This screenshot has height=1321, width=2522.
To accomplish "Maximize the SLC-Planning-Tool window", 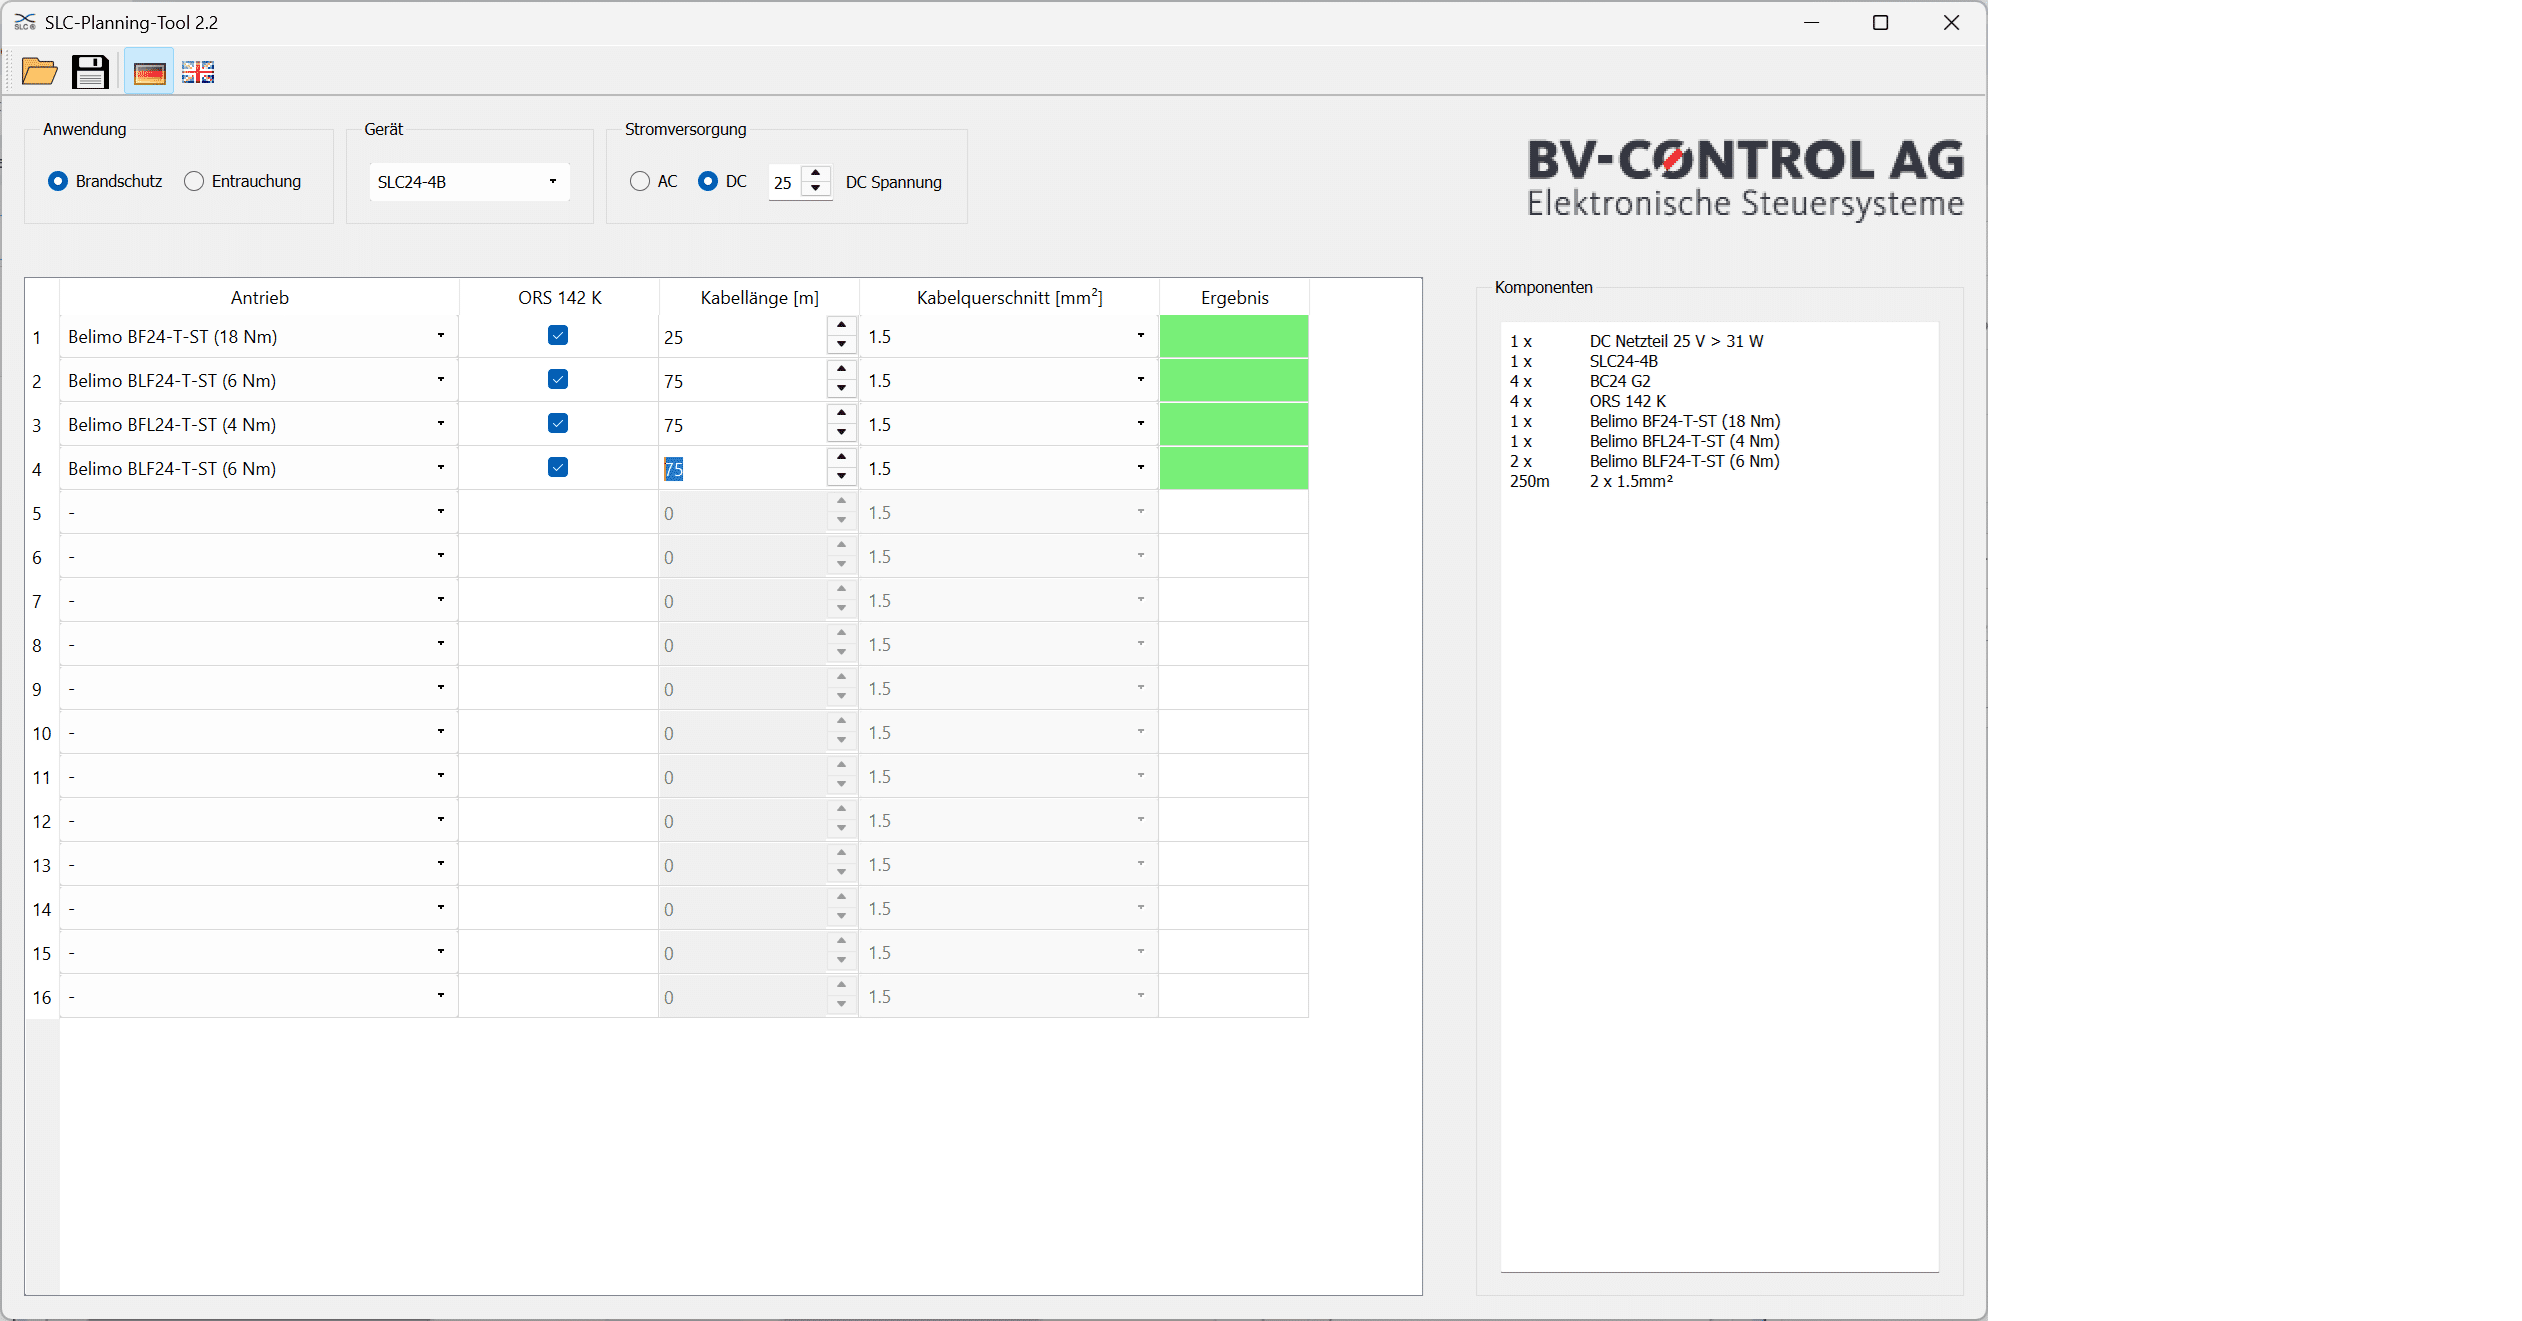I will (x=1880, y=22).
